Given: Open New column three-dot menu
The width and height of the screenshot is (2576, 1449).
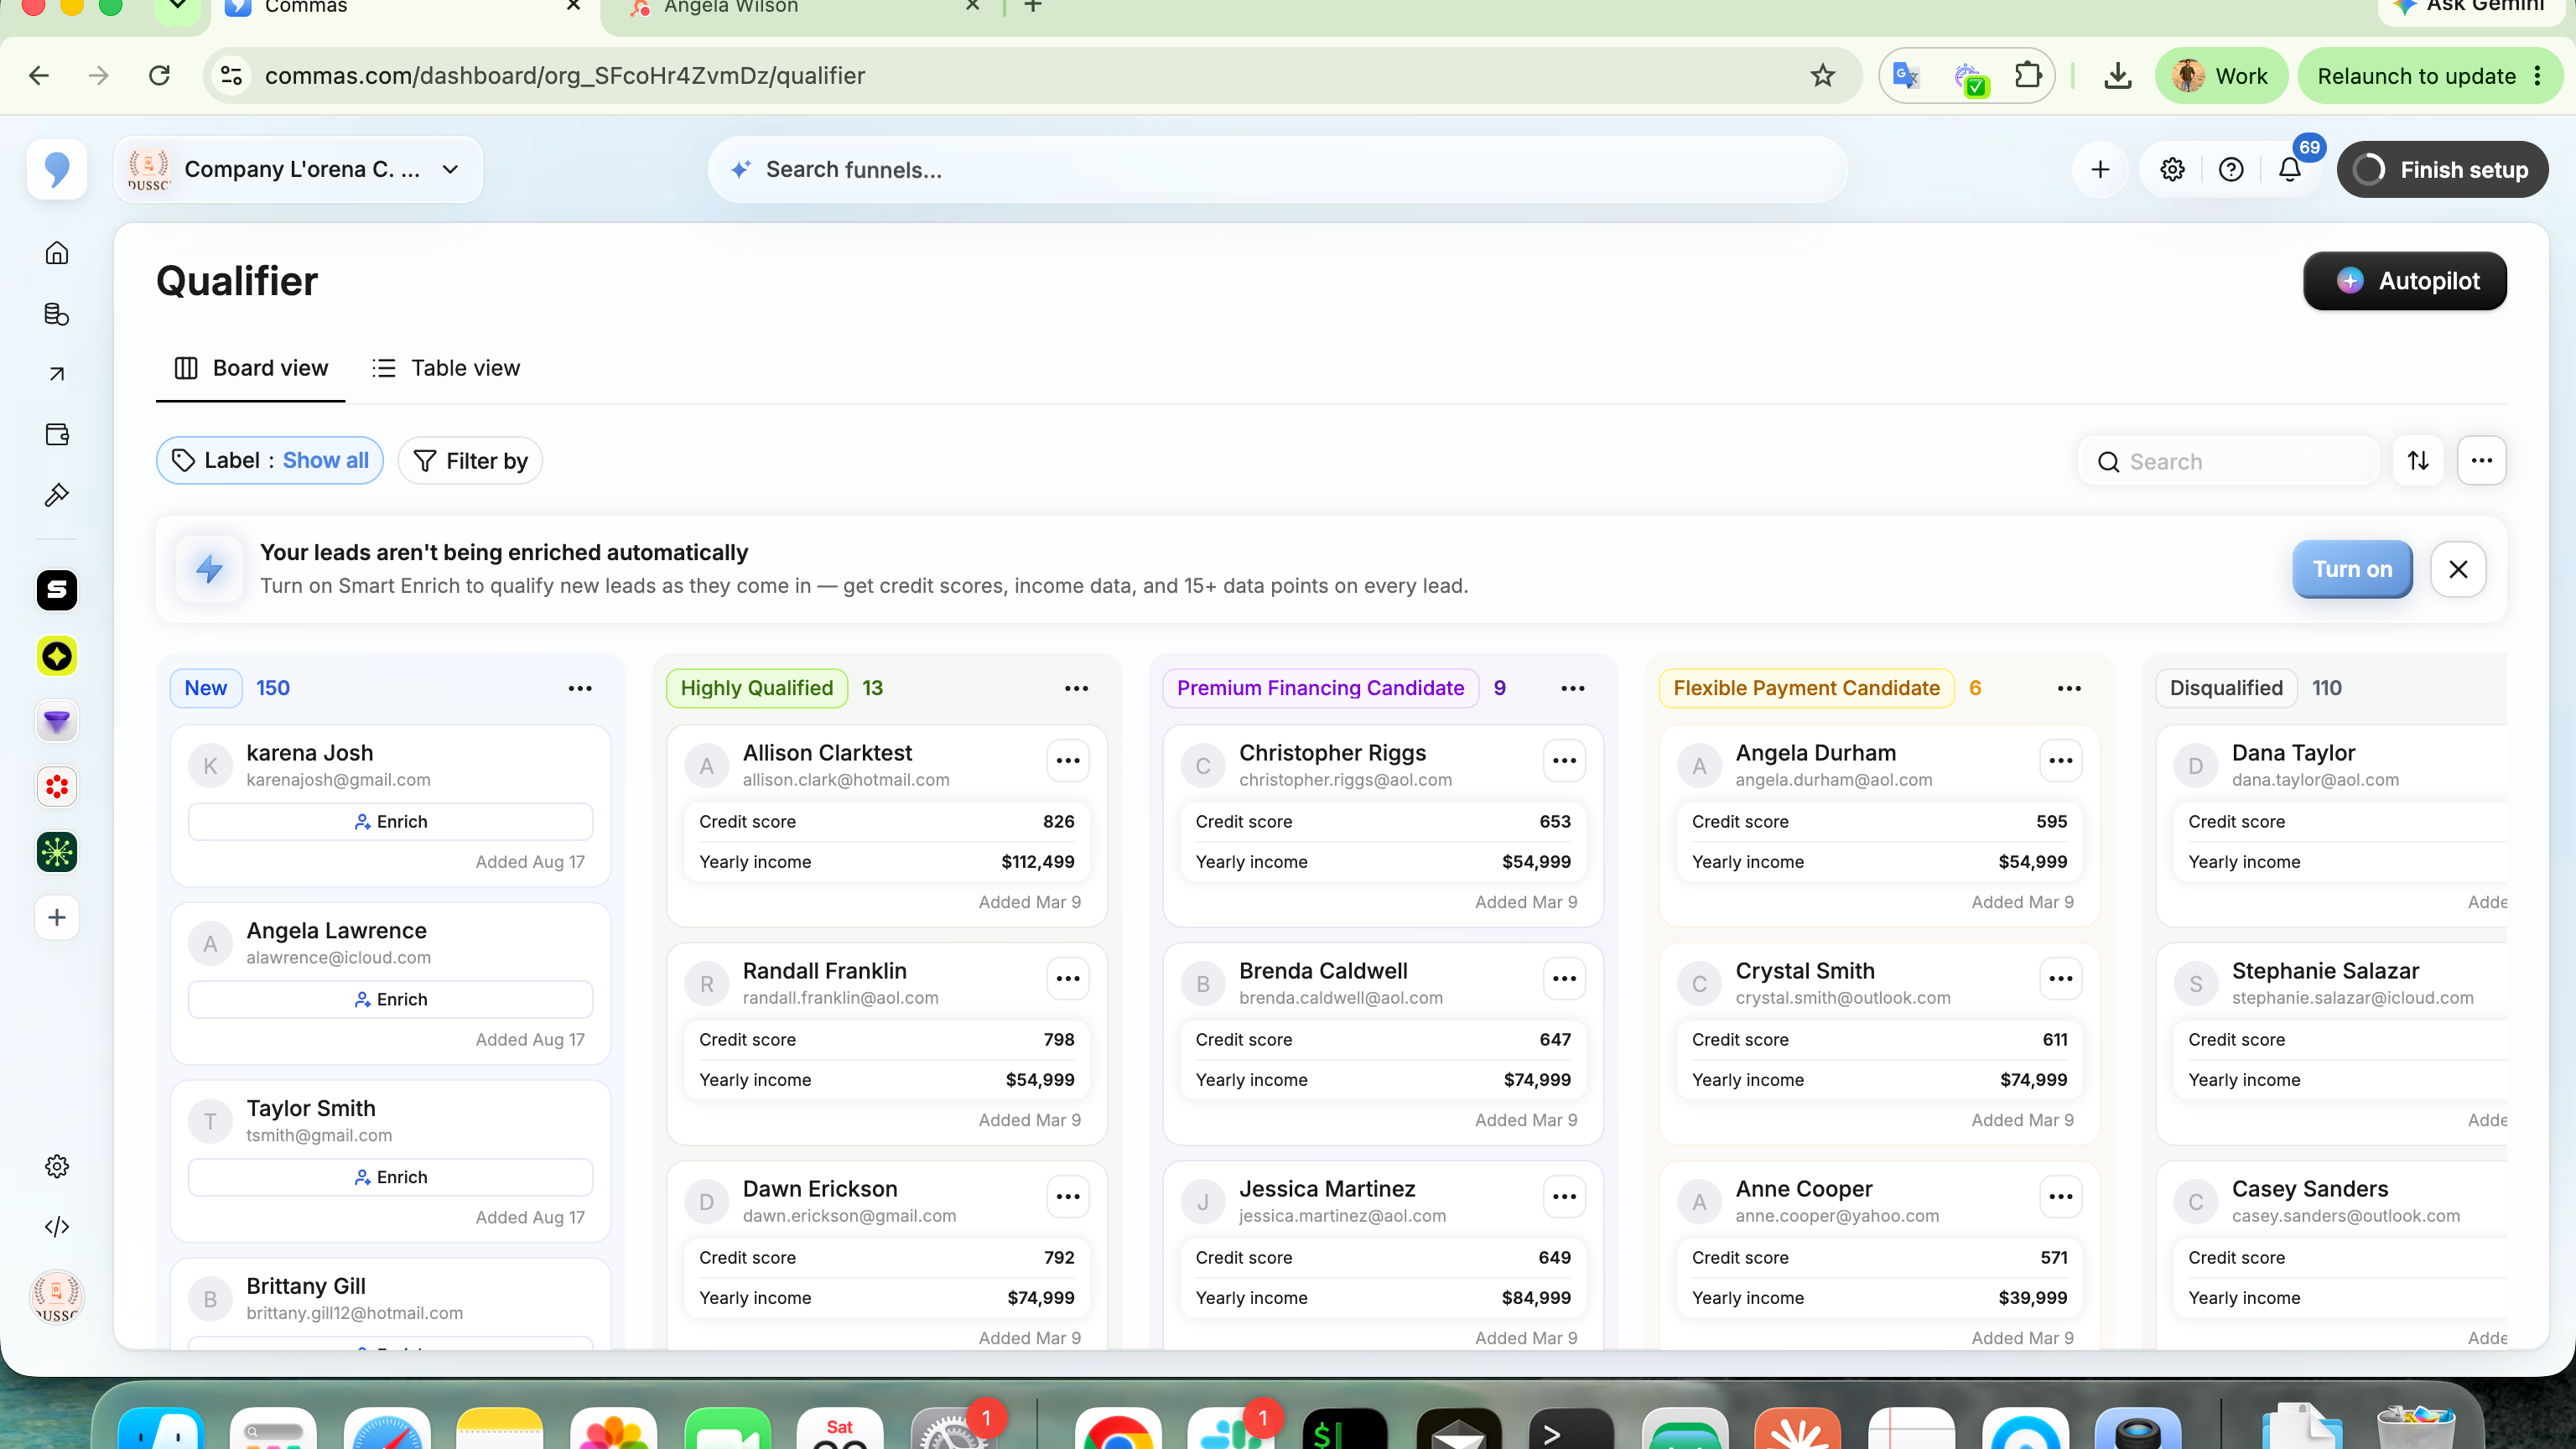Looking at the screenshot, I should (x=580, y=688).
